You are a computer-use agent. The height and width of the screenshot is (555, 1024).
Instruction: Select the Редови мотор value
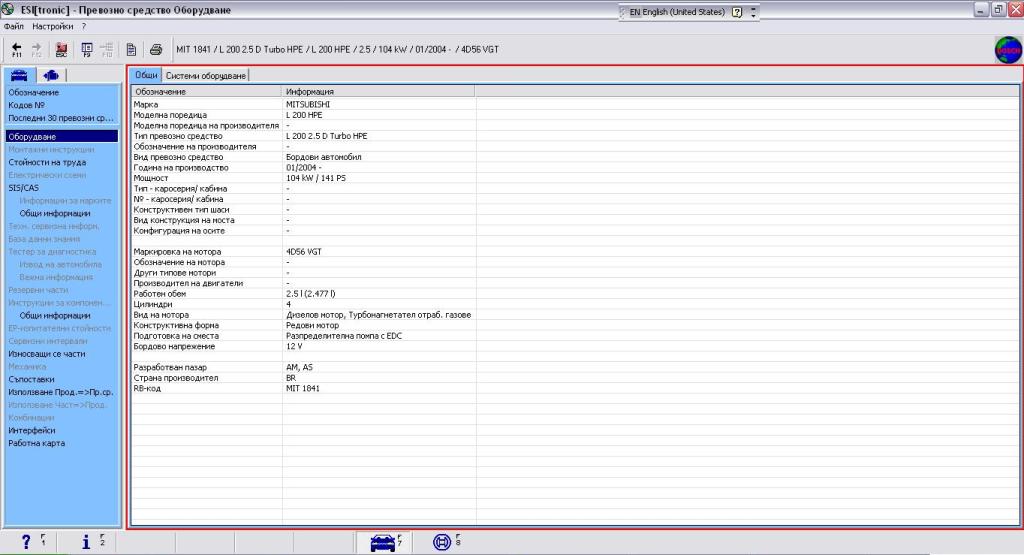[x=312, y=325]
